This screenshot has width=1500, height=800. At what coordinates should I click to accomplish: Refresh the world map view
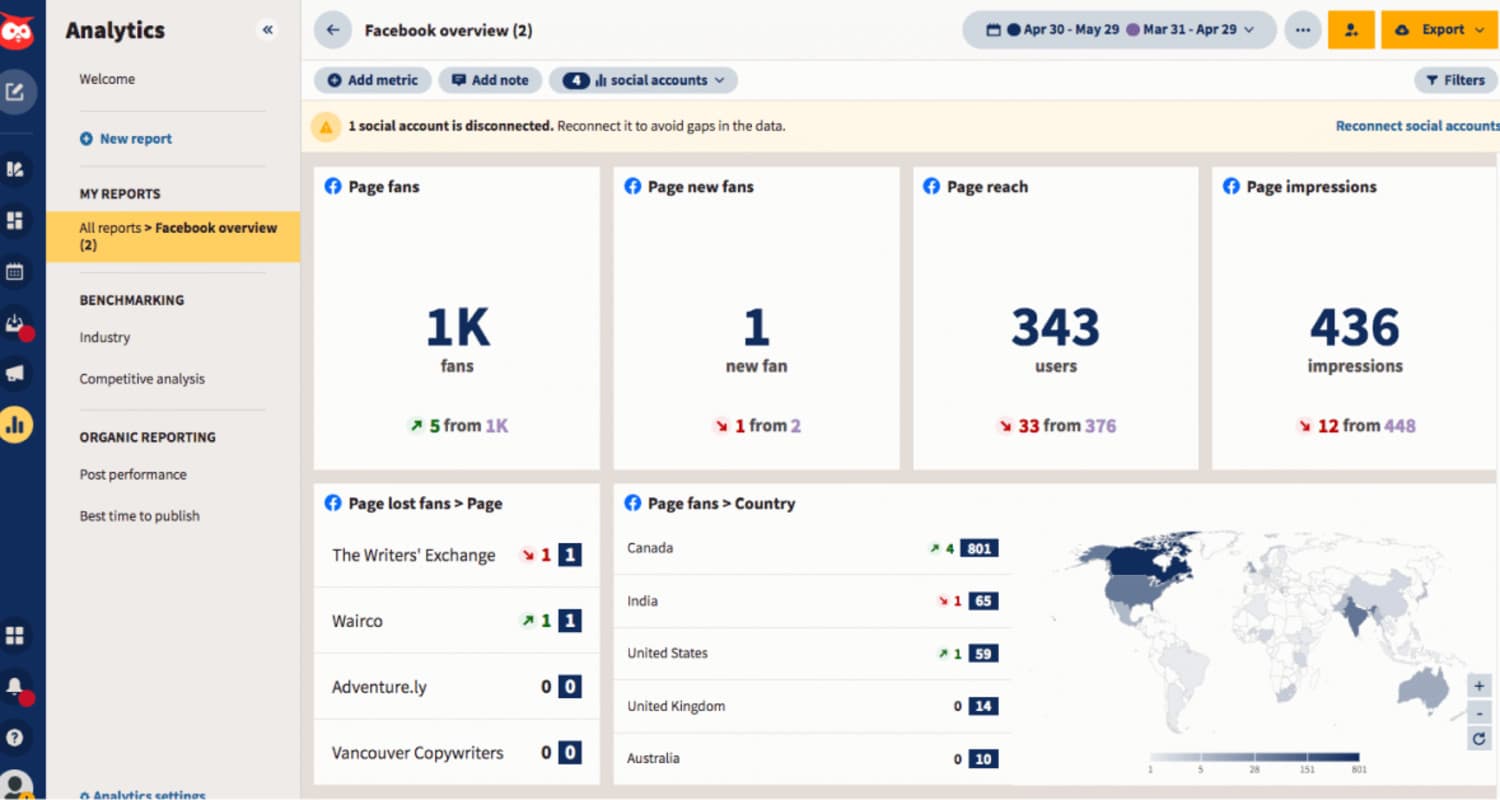1478,739
